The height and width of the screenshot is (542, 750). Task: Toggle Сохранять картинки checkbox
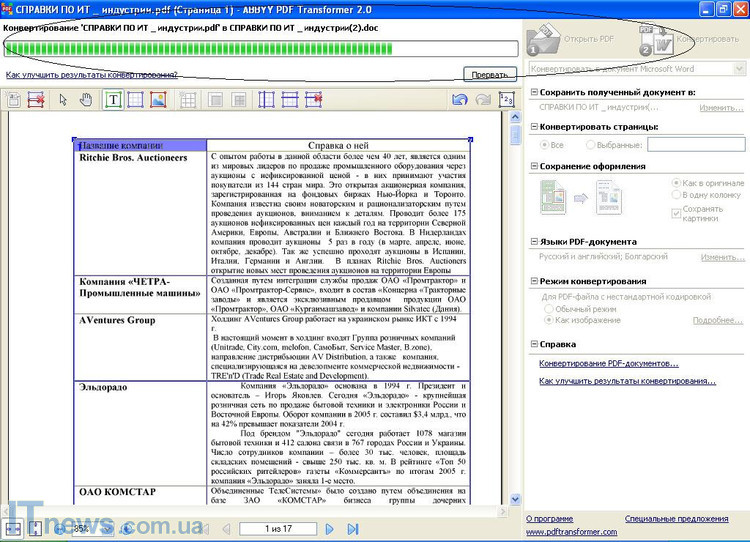[x=676, y=213]
